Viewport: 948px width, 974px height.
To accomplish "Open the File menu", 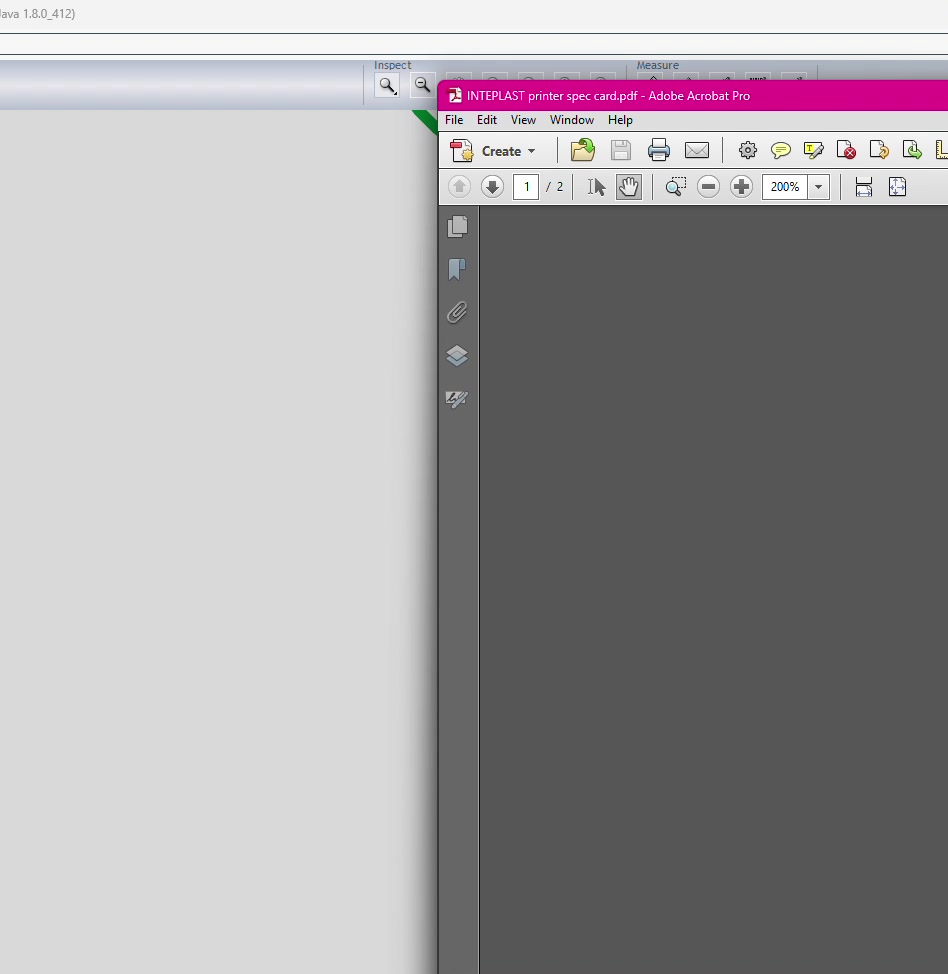I will pyautogui.click(x=454, y=120).
